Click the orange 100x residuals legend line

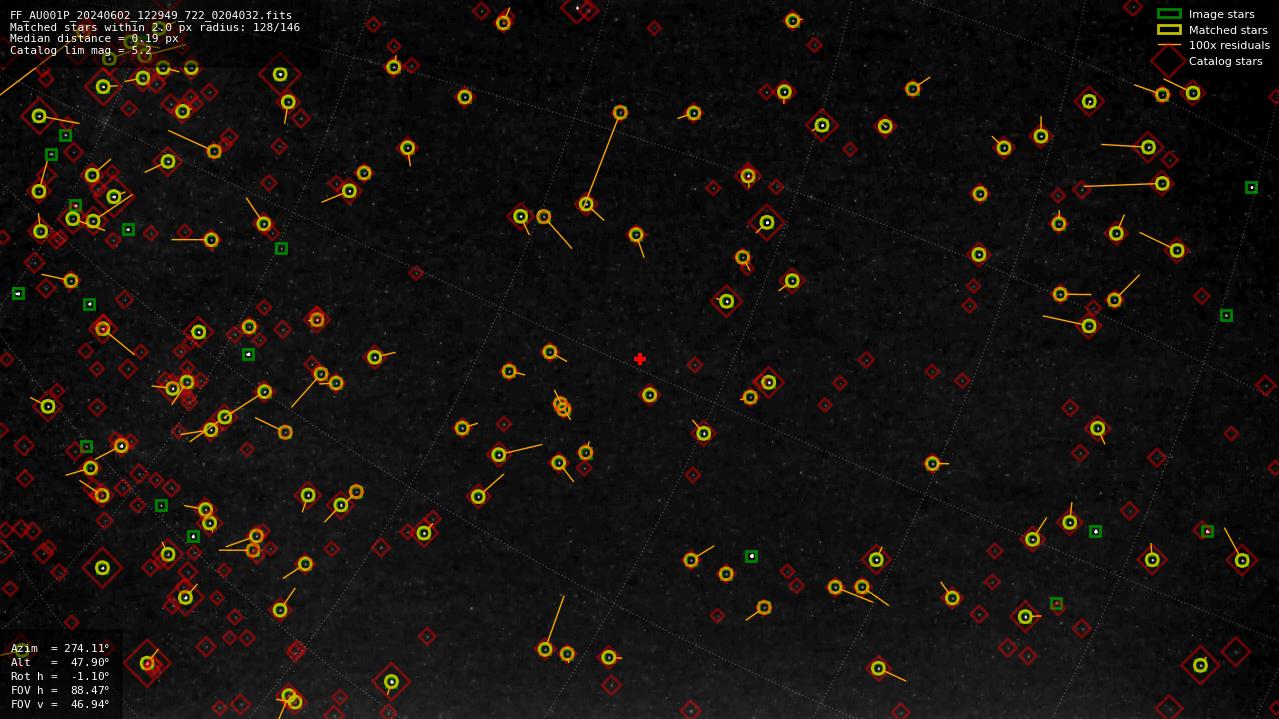pyautogui.click(x=1169, y=45)
